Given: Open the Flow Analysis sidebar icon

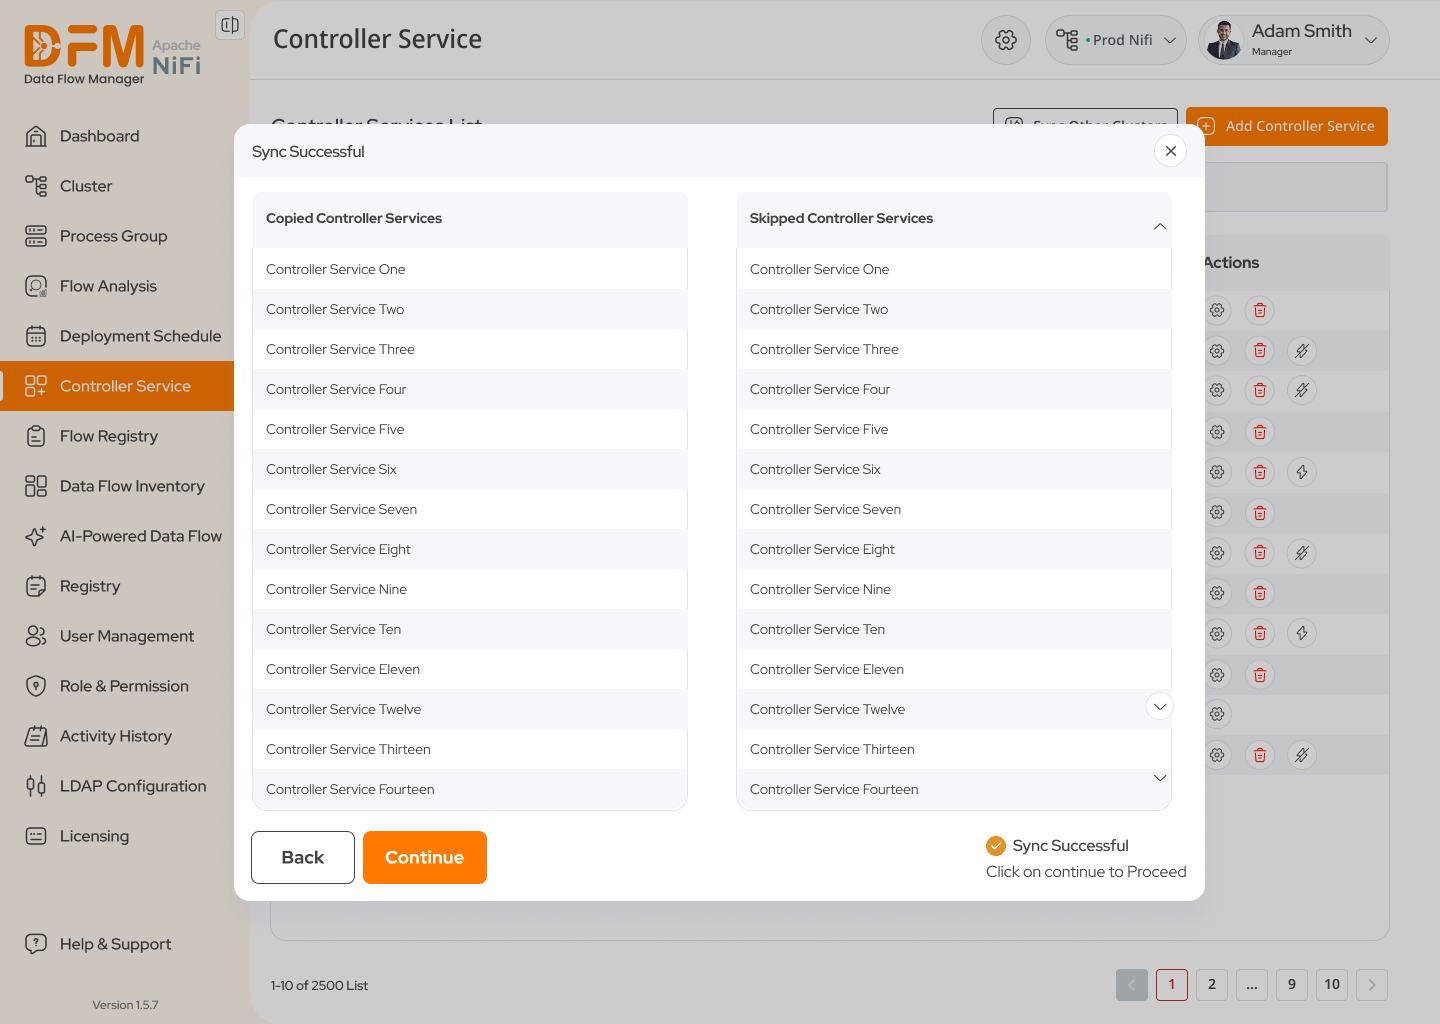Looking at the screenshot, I should coord(36,286).
